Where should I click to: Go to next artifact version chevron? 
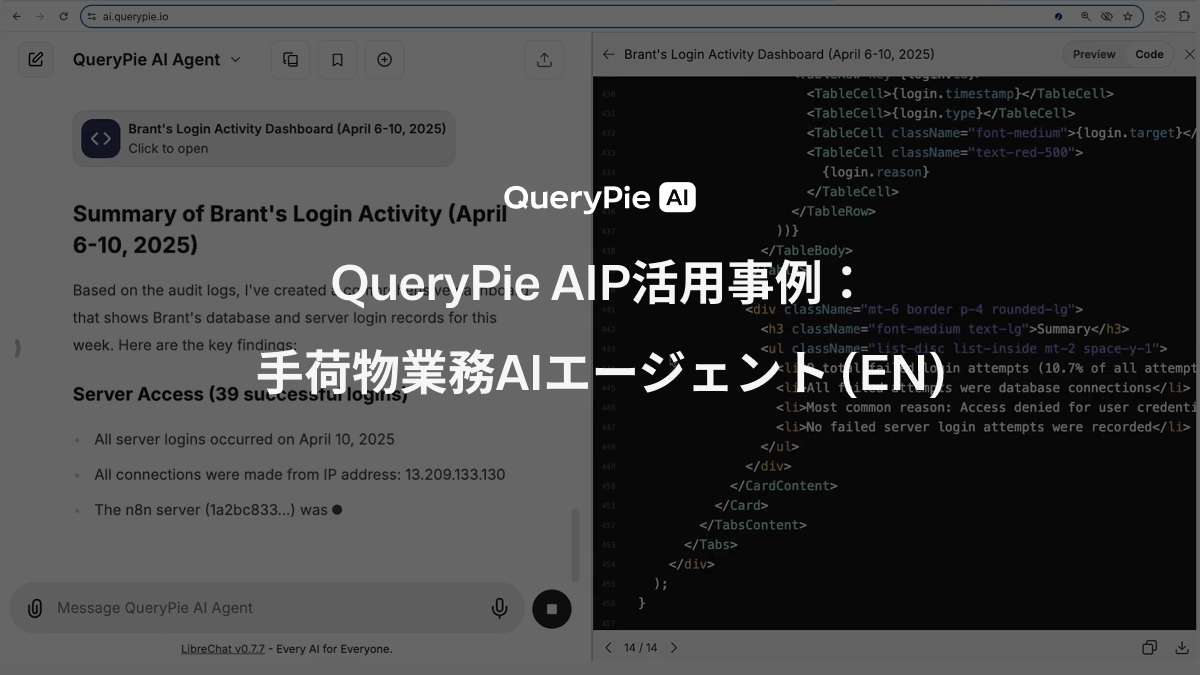point(673,648)
